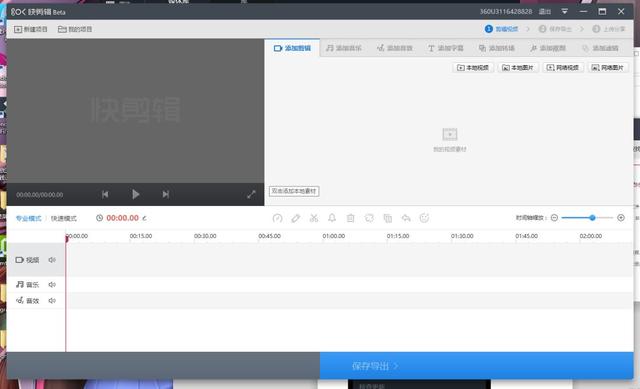Click the red playhead on timeline
Viewport: 640px width, 389px height.
[x=67, y=238]
